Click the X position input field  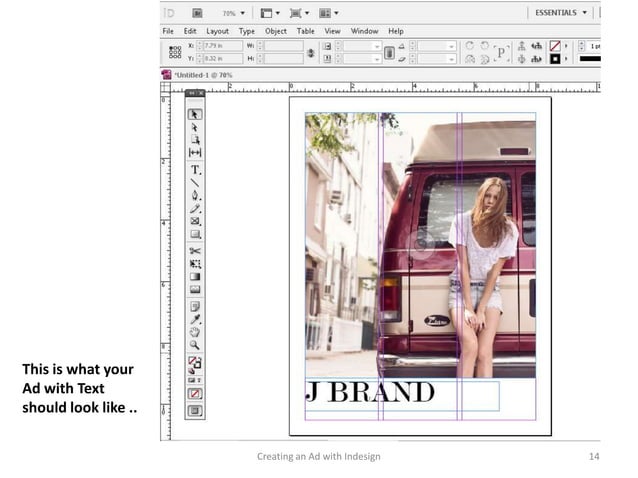(223, 46)
